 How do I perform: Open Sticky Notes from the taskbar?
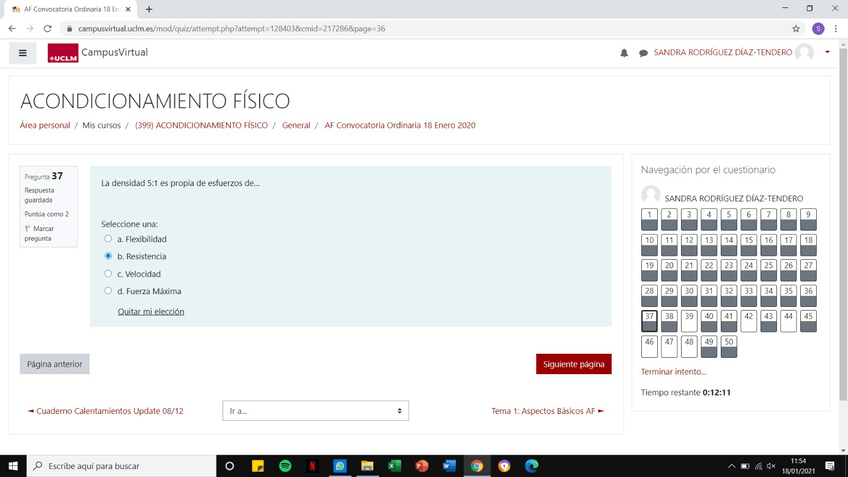[258, 466]
